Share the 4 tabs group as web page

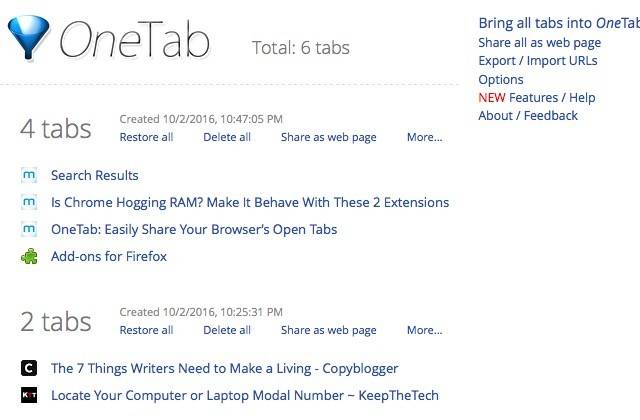(328, 137)
